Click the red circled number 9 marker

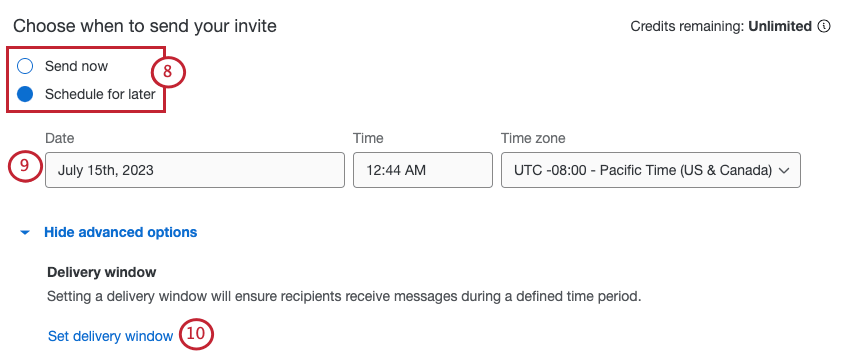tap(25, 166)
